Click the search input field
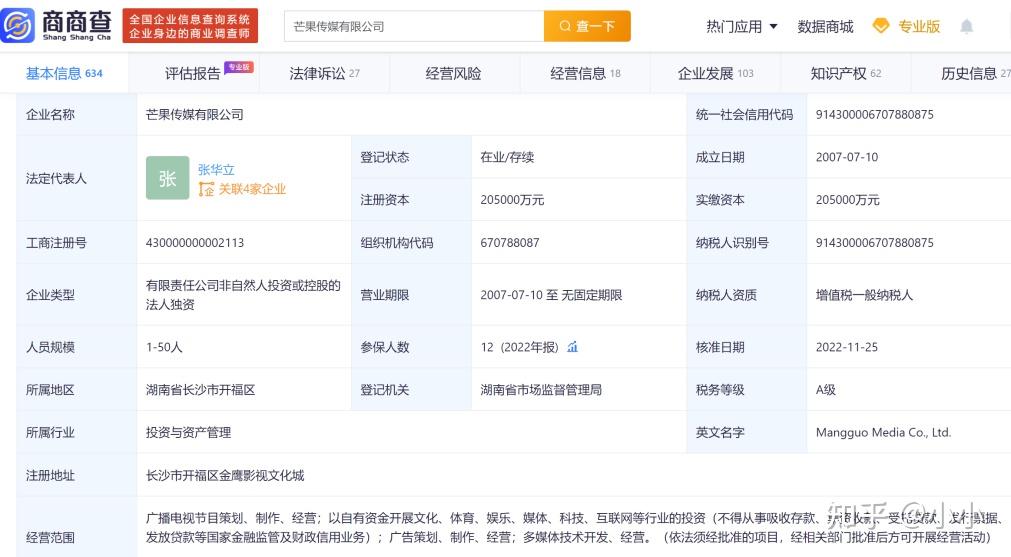Viewport: 1011px width, 557px height. point(414,26)
